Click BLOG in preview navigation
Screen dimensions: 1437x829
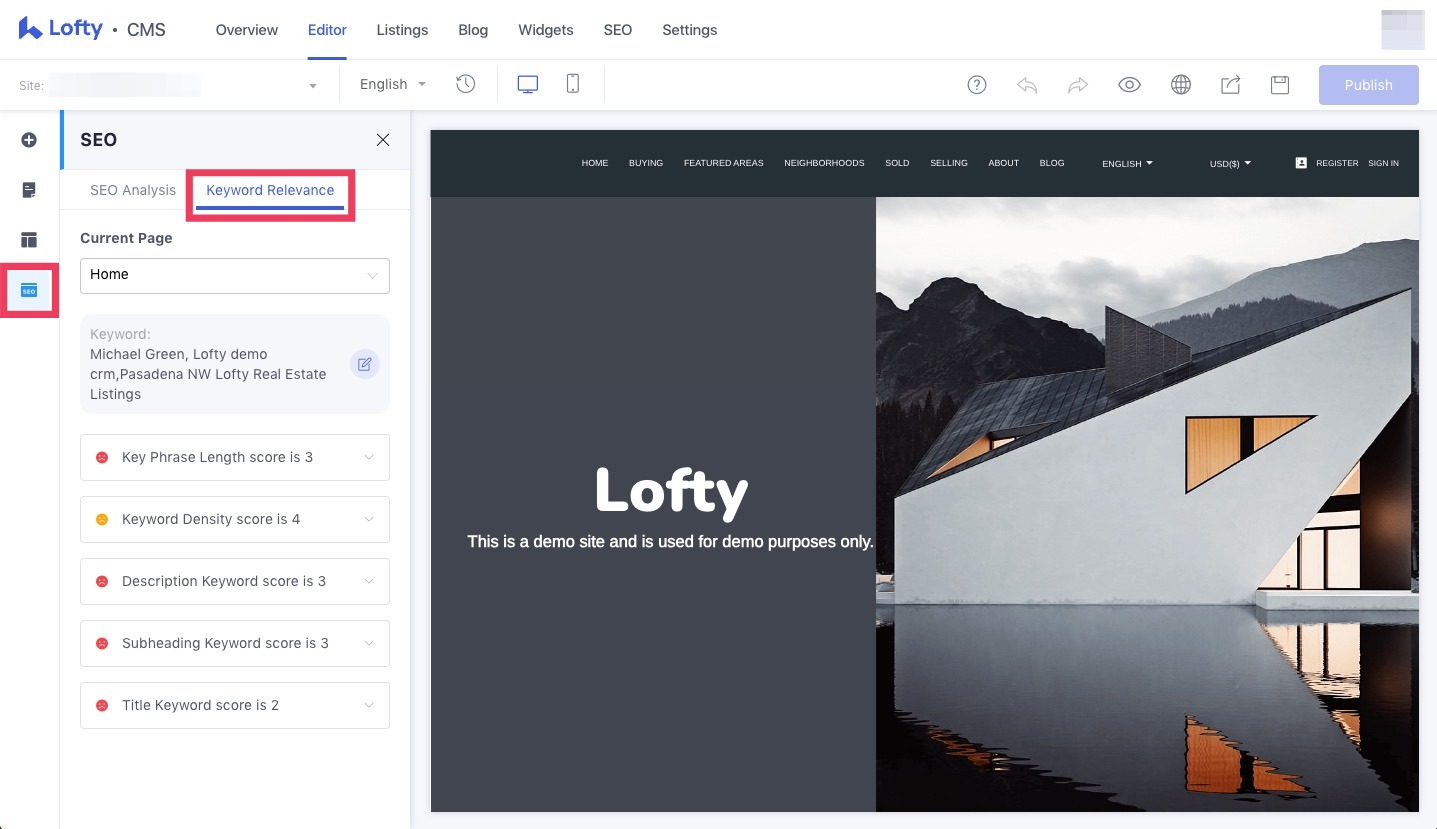point(1052,163)
